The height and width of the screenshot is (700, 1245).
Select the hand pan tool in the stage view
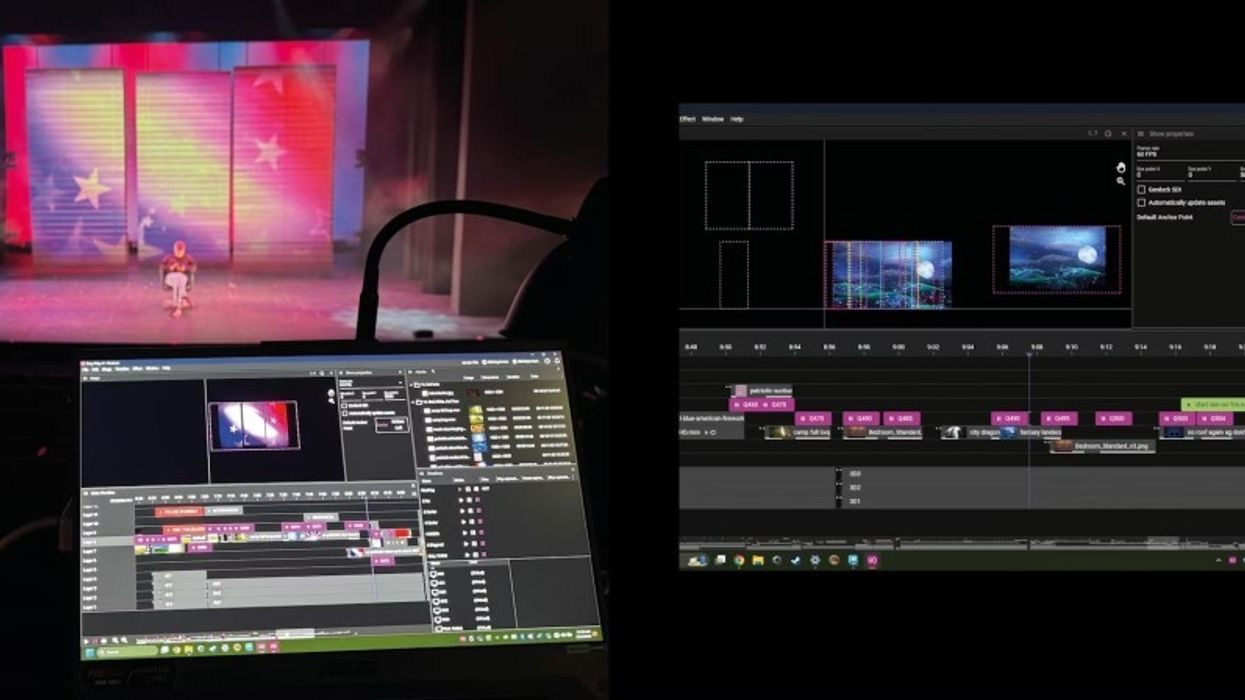click(1121, 168)
